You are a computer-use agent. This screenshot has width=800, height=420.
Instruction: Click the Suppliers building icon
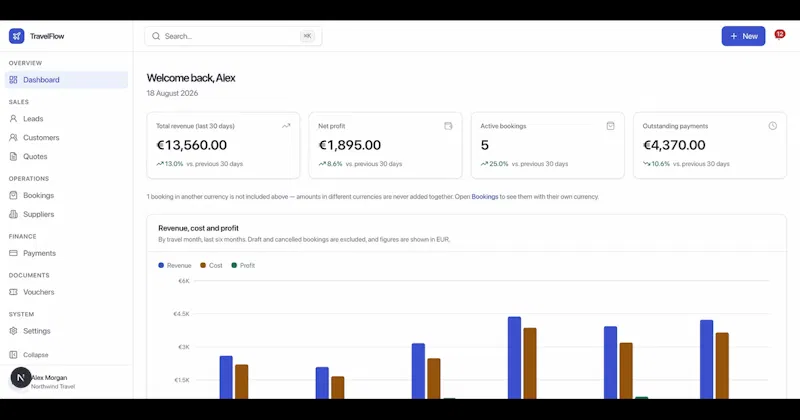click(x=13, y=214)
